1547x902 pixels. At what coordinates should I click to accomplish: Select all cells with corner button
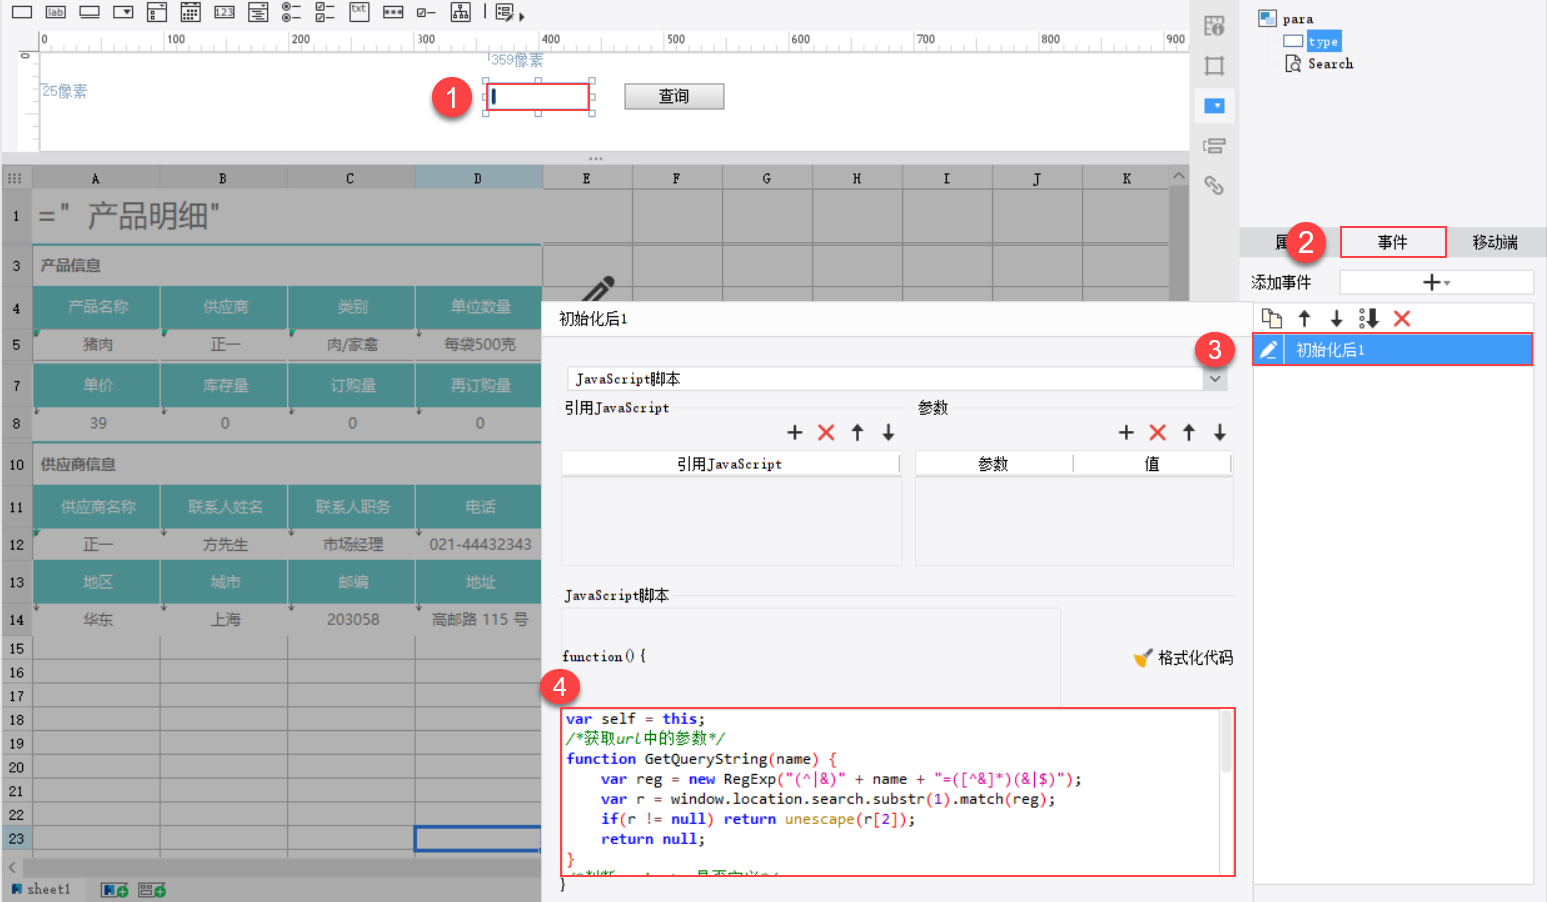click(x=15, y=178)
